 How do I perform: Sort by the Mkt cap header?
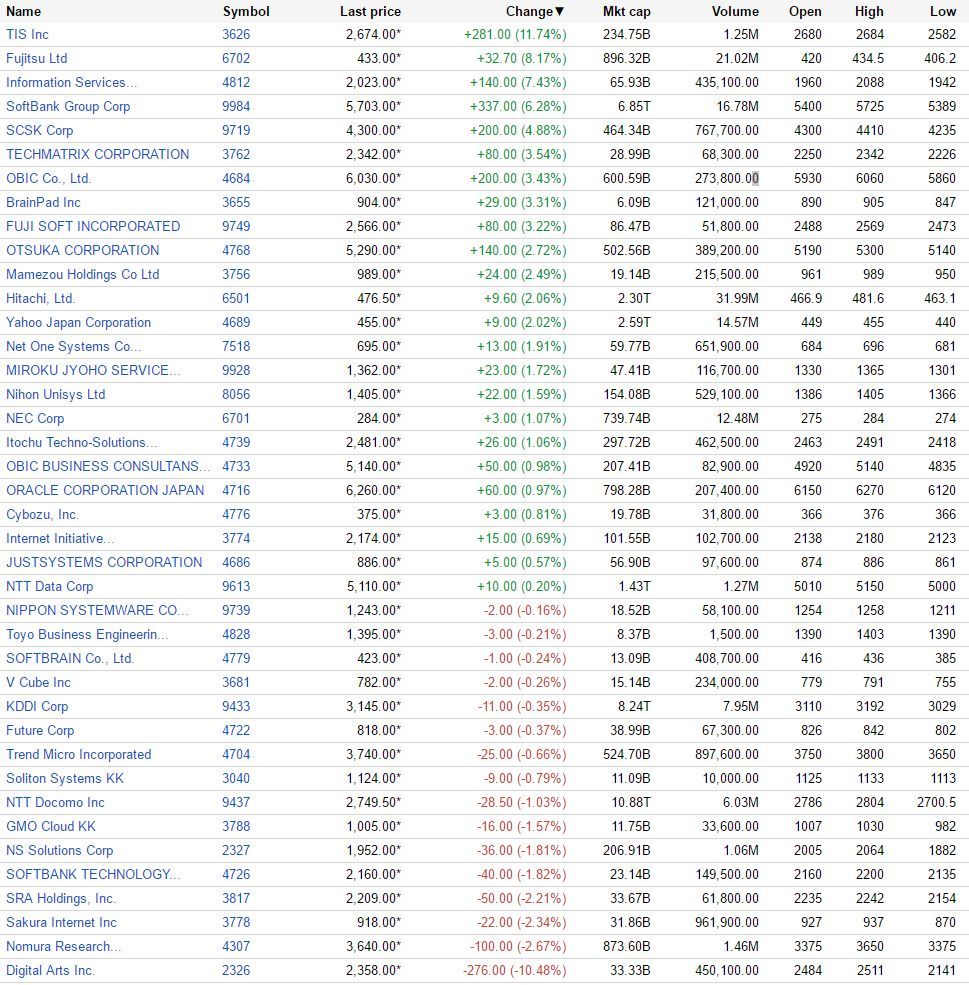(626, 11)
